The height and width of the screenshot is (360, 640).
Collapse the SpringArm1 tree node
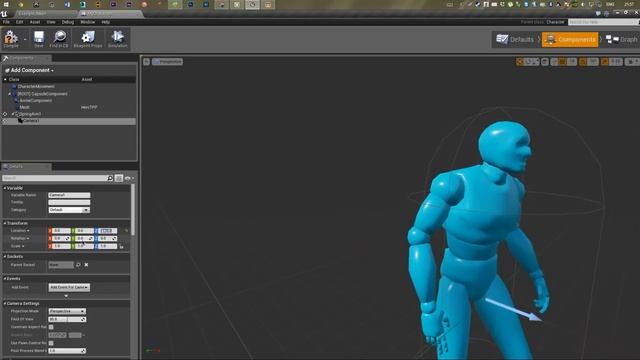tap(12, 114)
